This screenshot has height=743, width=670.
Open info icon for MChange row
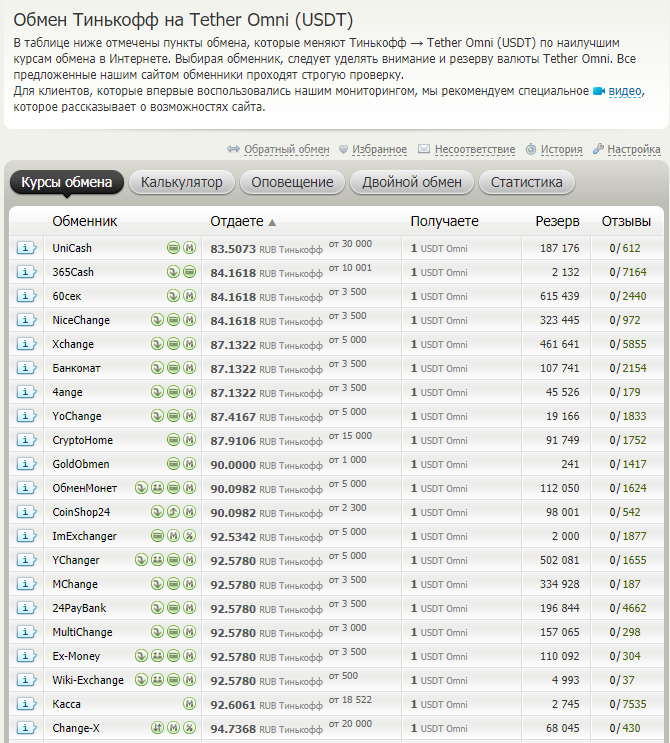point(27,584)
